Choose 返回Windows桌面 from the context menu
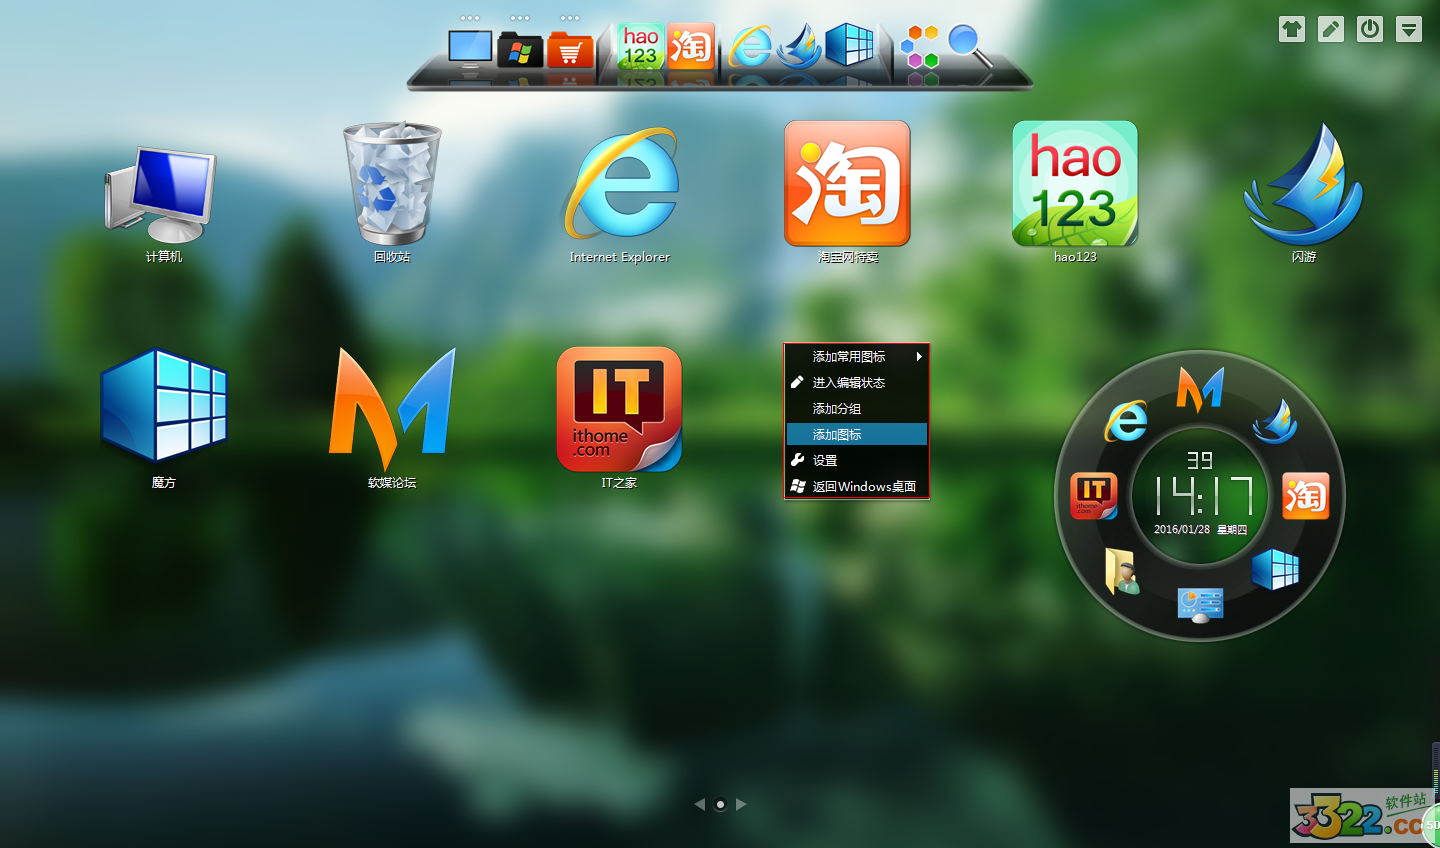Screen dimensions: 1440x848 pyautogui.click(x=857, y=487)
